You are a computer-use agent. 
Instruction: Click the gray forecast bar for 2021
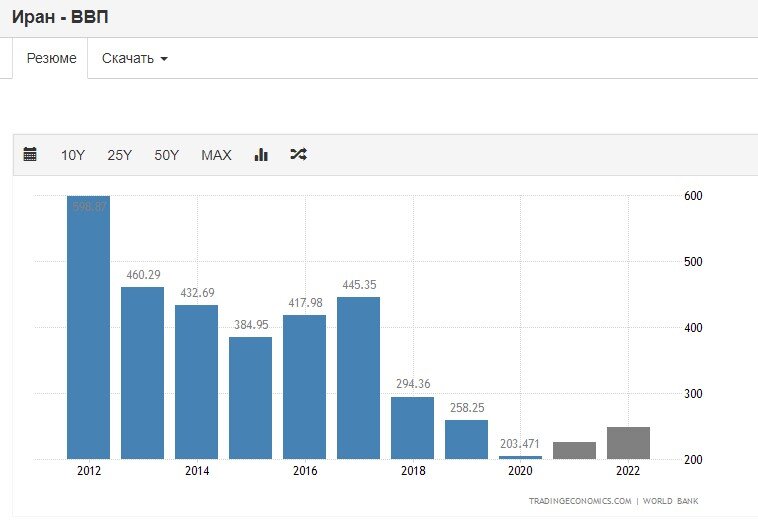574,451
